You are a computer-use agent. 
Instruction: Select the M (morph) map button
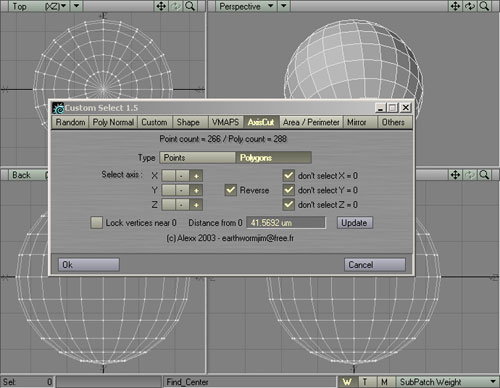tap(385, 382)
